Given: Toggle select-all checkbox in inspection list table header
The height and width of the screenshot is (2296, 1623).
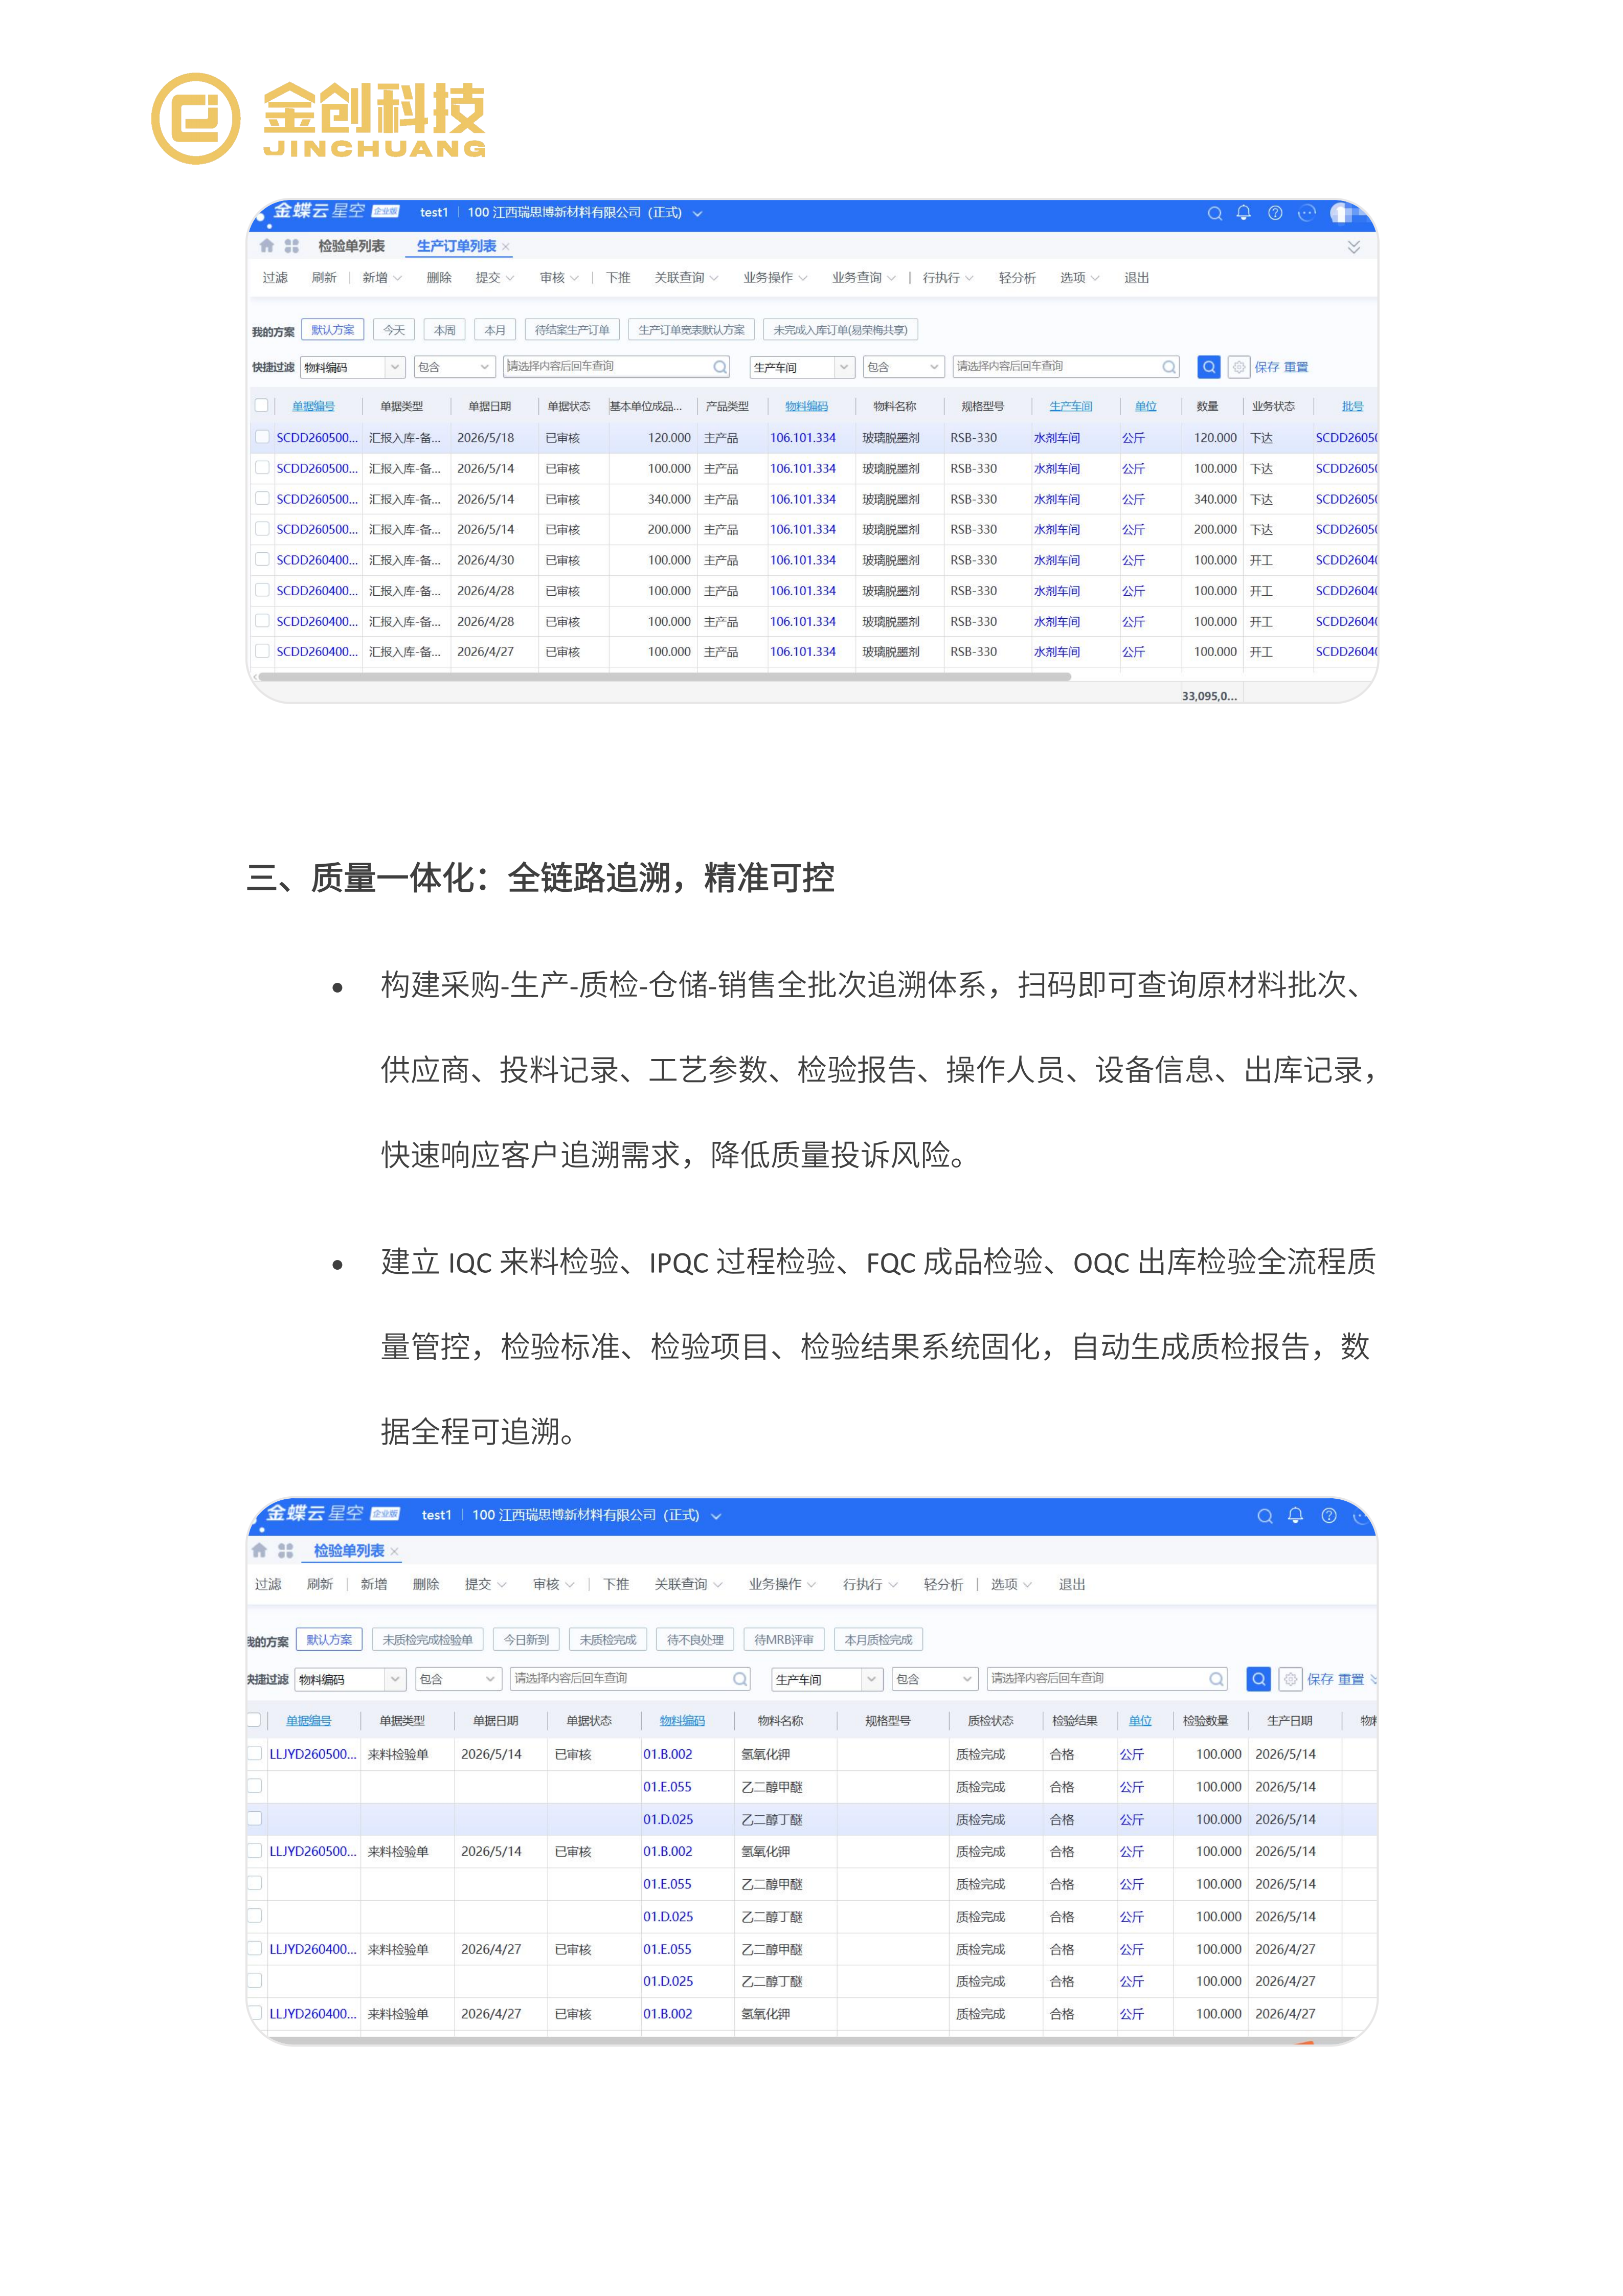Looking at the screenshot, I should (x=254, y=1720).
